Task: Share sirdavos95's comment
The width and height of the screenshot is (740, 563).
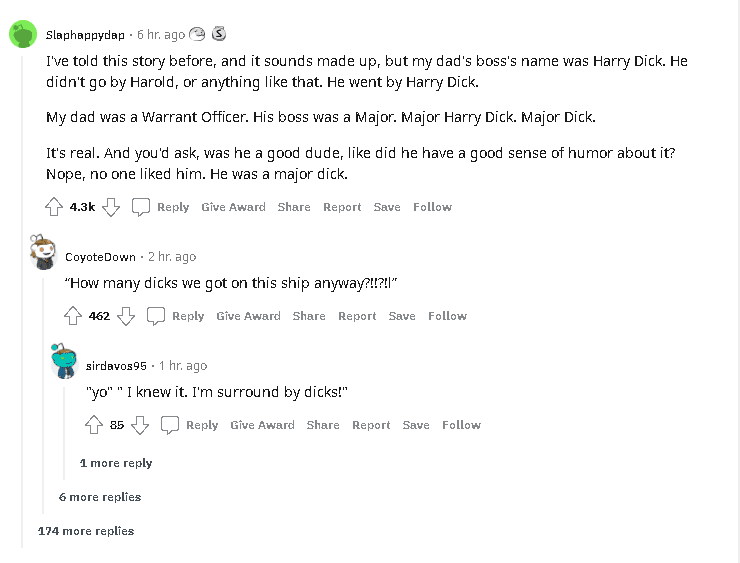Action: coord(323,425)
